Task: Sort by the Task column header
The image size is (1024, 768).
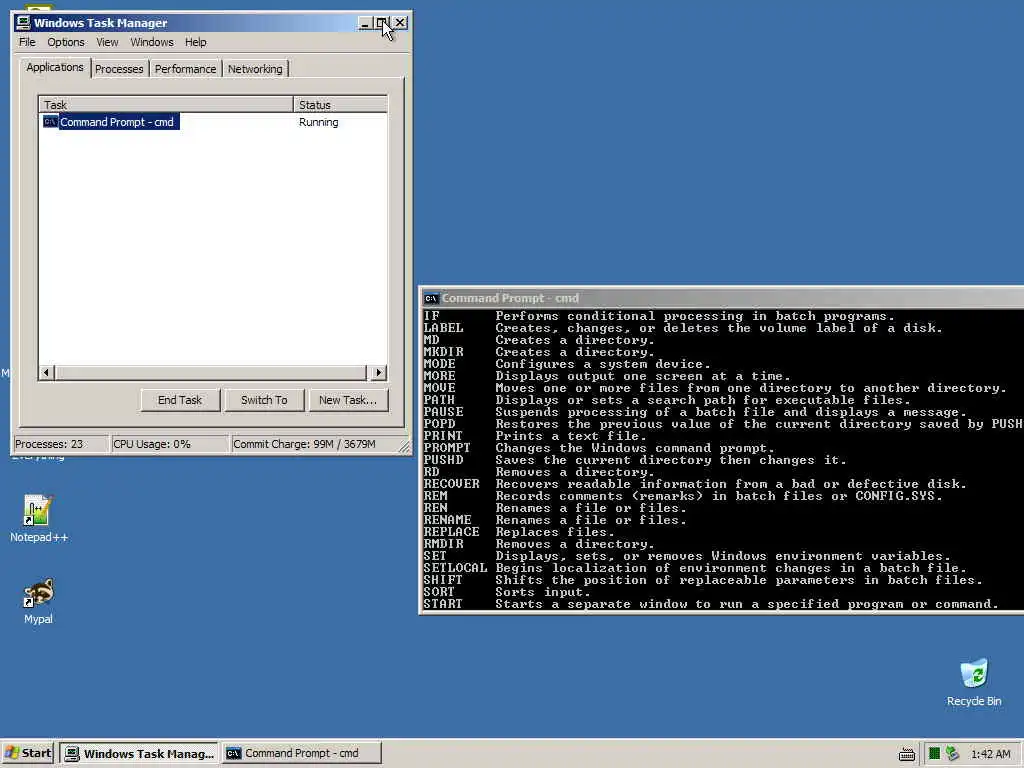Action: (x=166, y=104)
